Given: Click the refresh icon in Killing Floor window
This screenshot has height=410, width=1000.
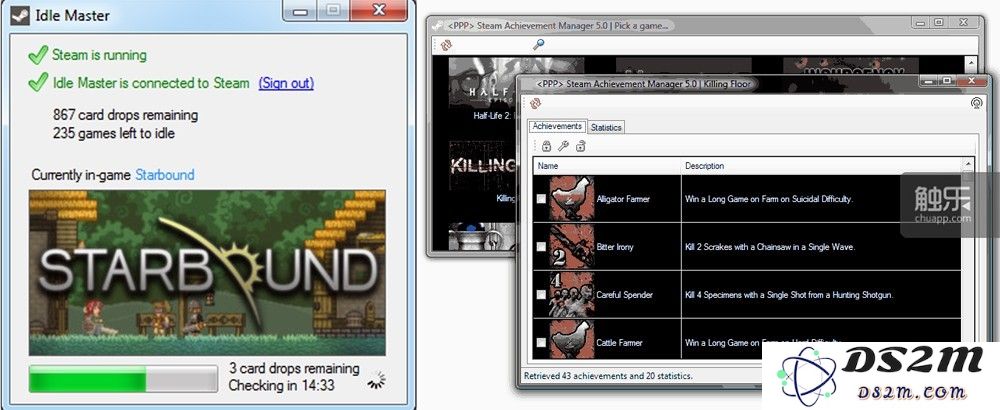Looking at the screenshot, I should click(536, 103).
